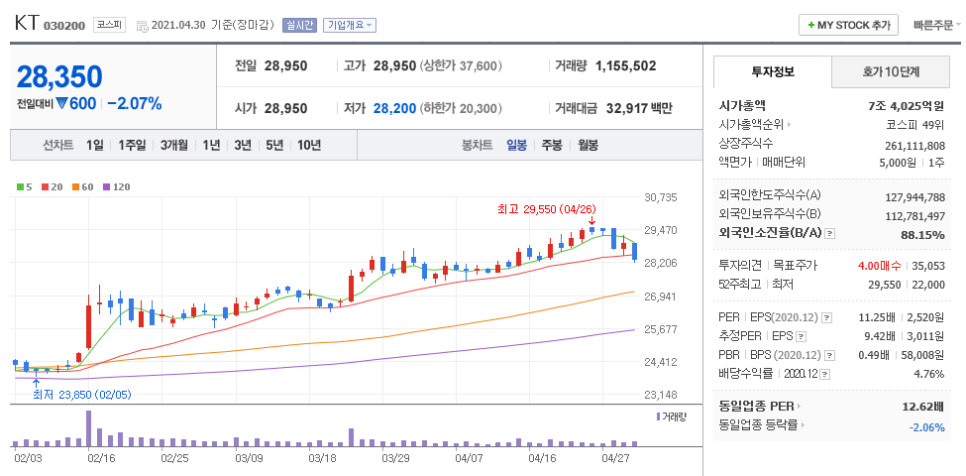Click the 저가 value 28,200
This screenshot has height=476, width=966.
click(394, 108)
